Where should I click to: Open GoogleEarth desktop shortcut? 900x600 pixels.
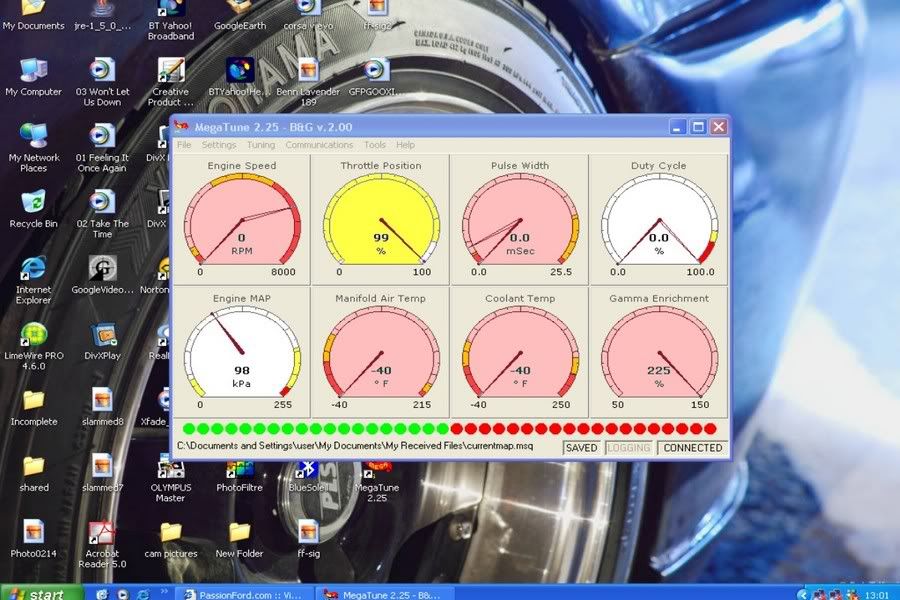coord(239,16)
